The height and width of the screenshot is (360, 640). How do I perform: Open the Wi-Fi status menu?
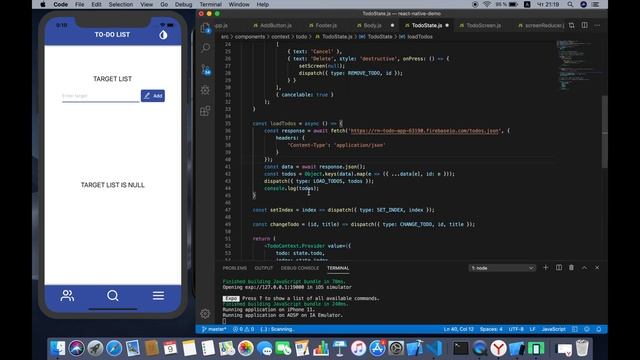pos(487,4)
